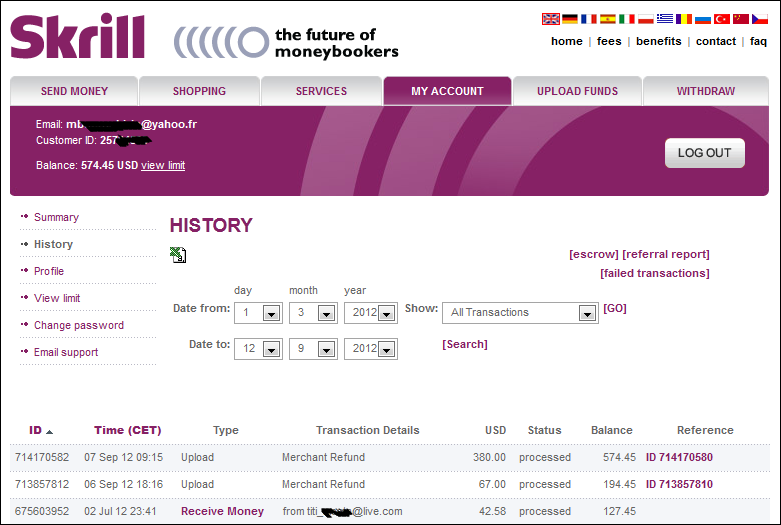This screenshot has width=781, height=525.
Task: Click the [referral report] link
Action: [666, 254]
